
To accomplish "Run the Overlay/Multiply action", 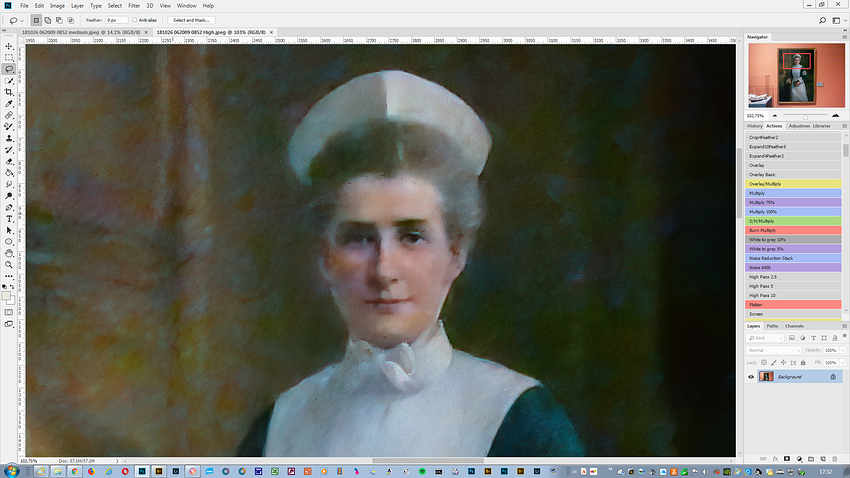I will [x=793, y=184].
